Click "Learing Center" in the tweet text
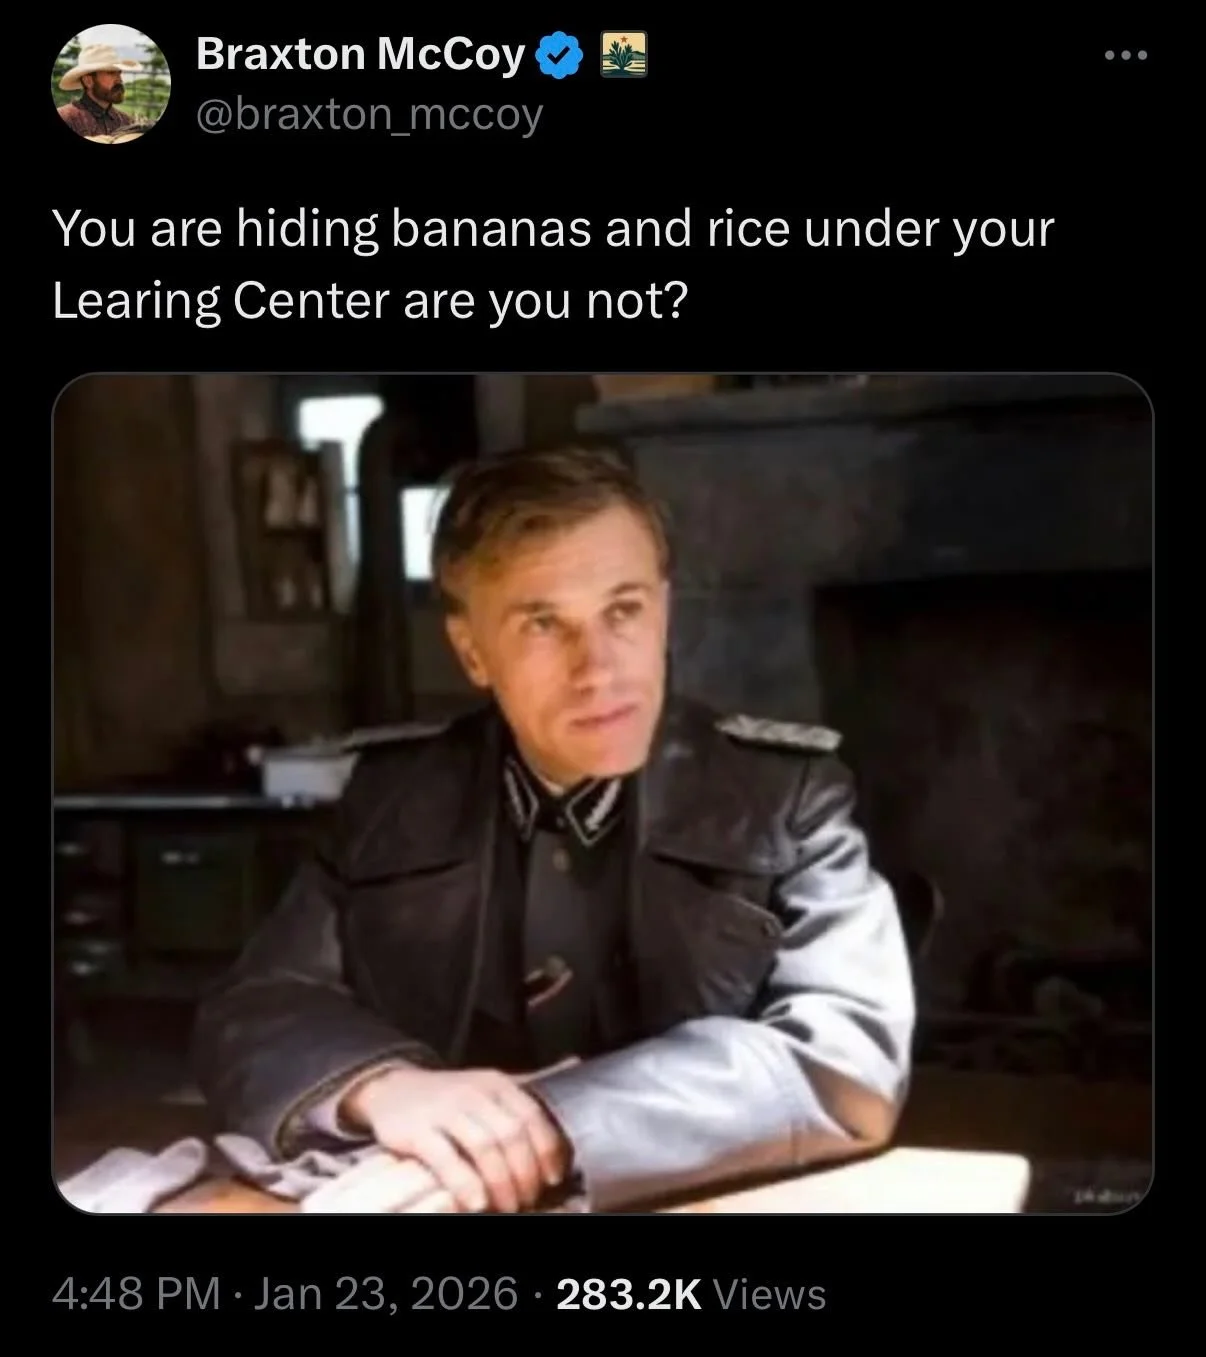This screenshot has height=1357, width=1206. click(220, 301)
